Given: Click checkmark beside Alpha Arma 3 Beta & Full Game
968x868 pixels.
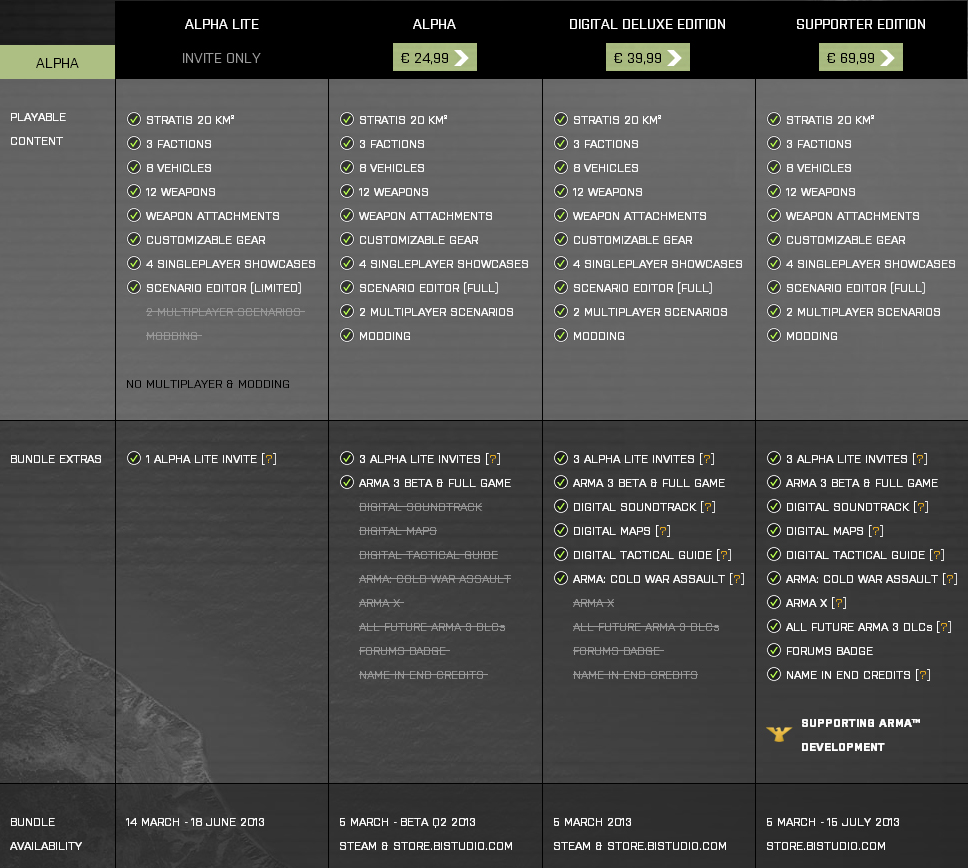Looking at the screenshot, I should click(x=347, y=482).
